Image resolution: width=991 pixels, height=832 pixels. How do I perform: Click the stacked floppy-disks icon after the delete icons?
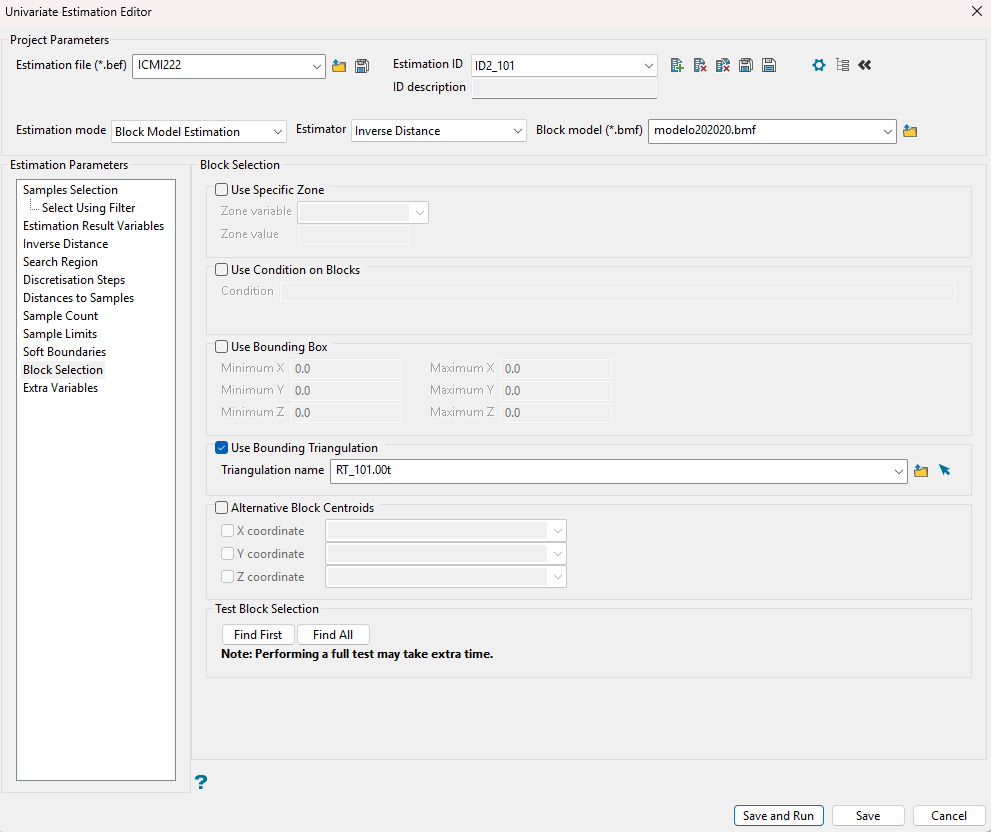(x=746, y=65)
